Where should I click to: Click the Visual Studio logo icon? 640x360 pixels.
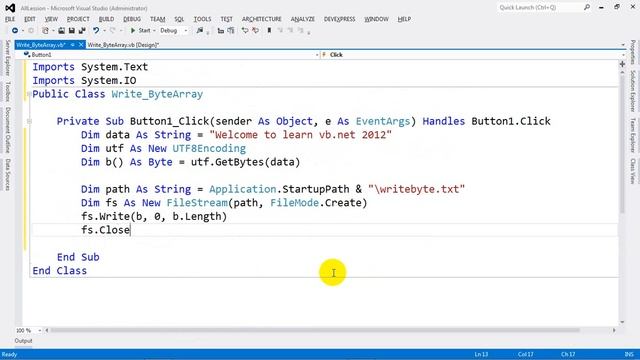click(x=10, y=8)
